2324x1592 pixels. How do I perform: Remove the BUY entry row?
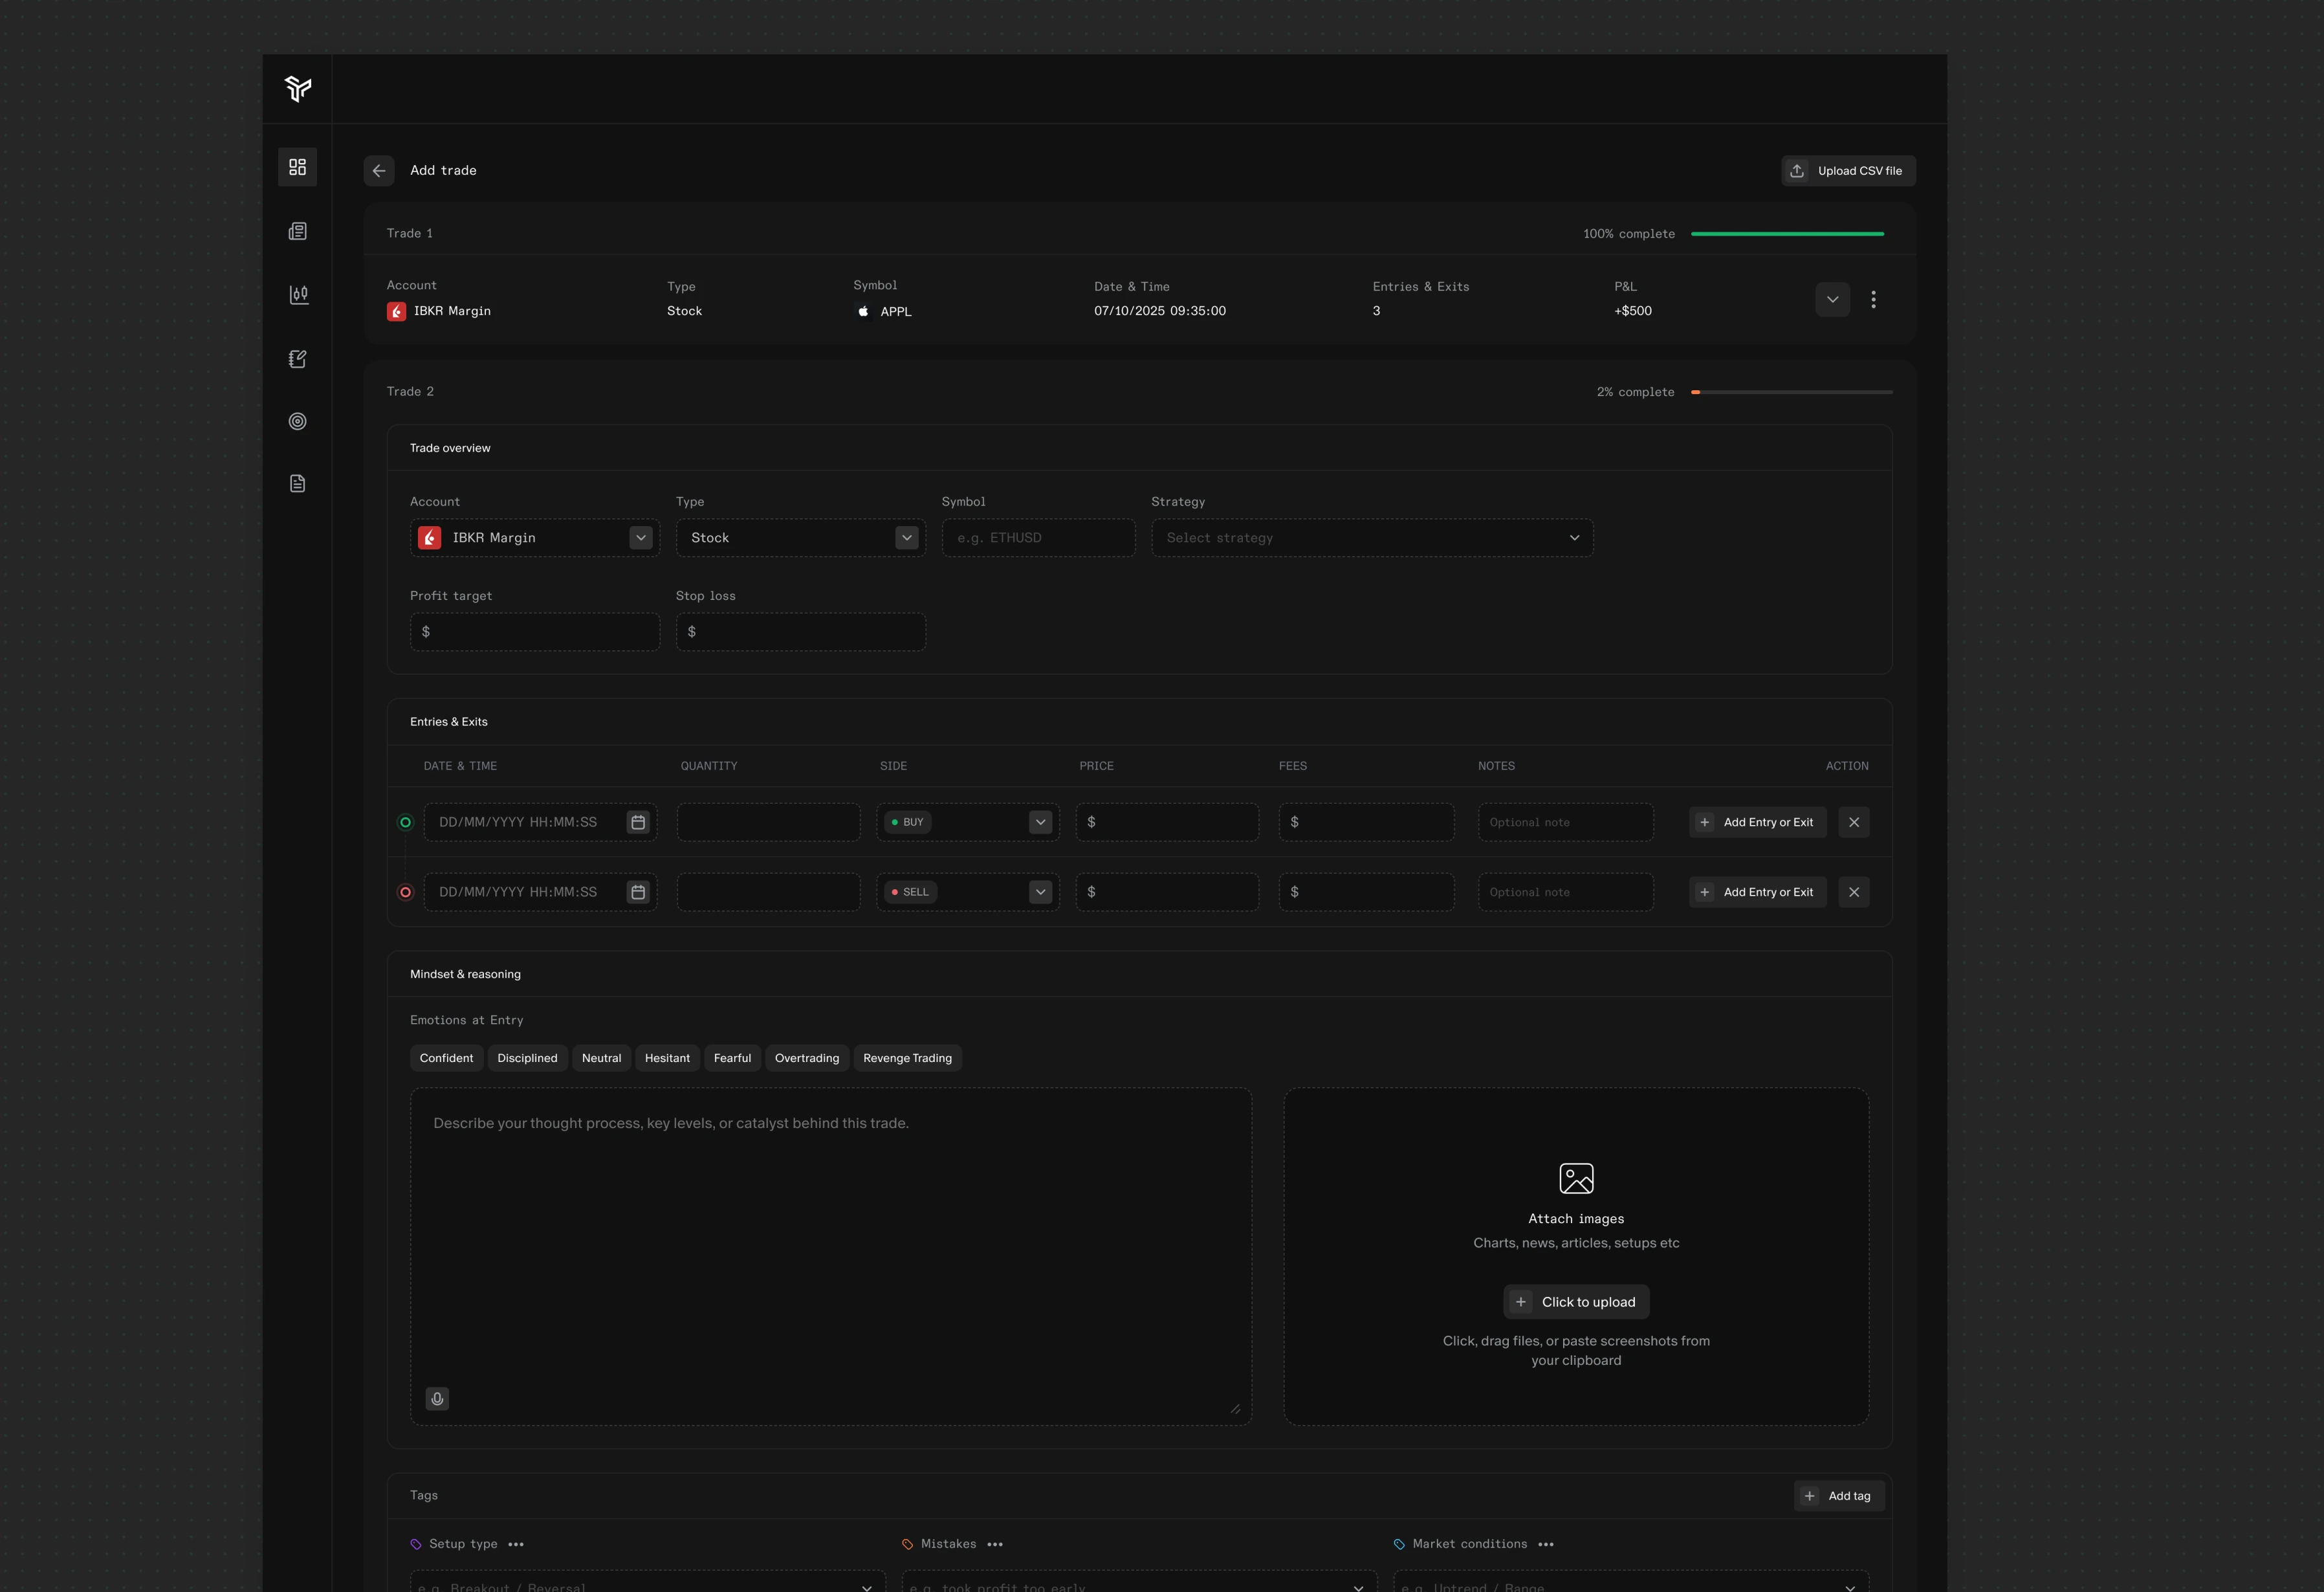1854,822
